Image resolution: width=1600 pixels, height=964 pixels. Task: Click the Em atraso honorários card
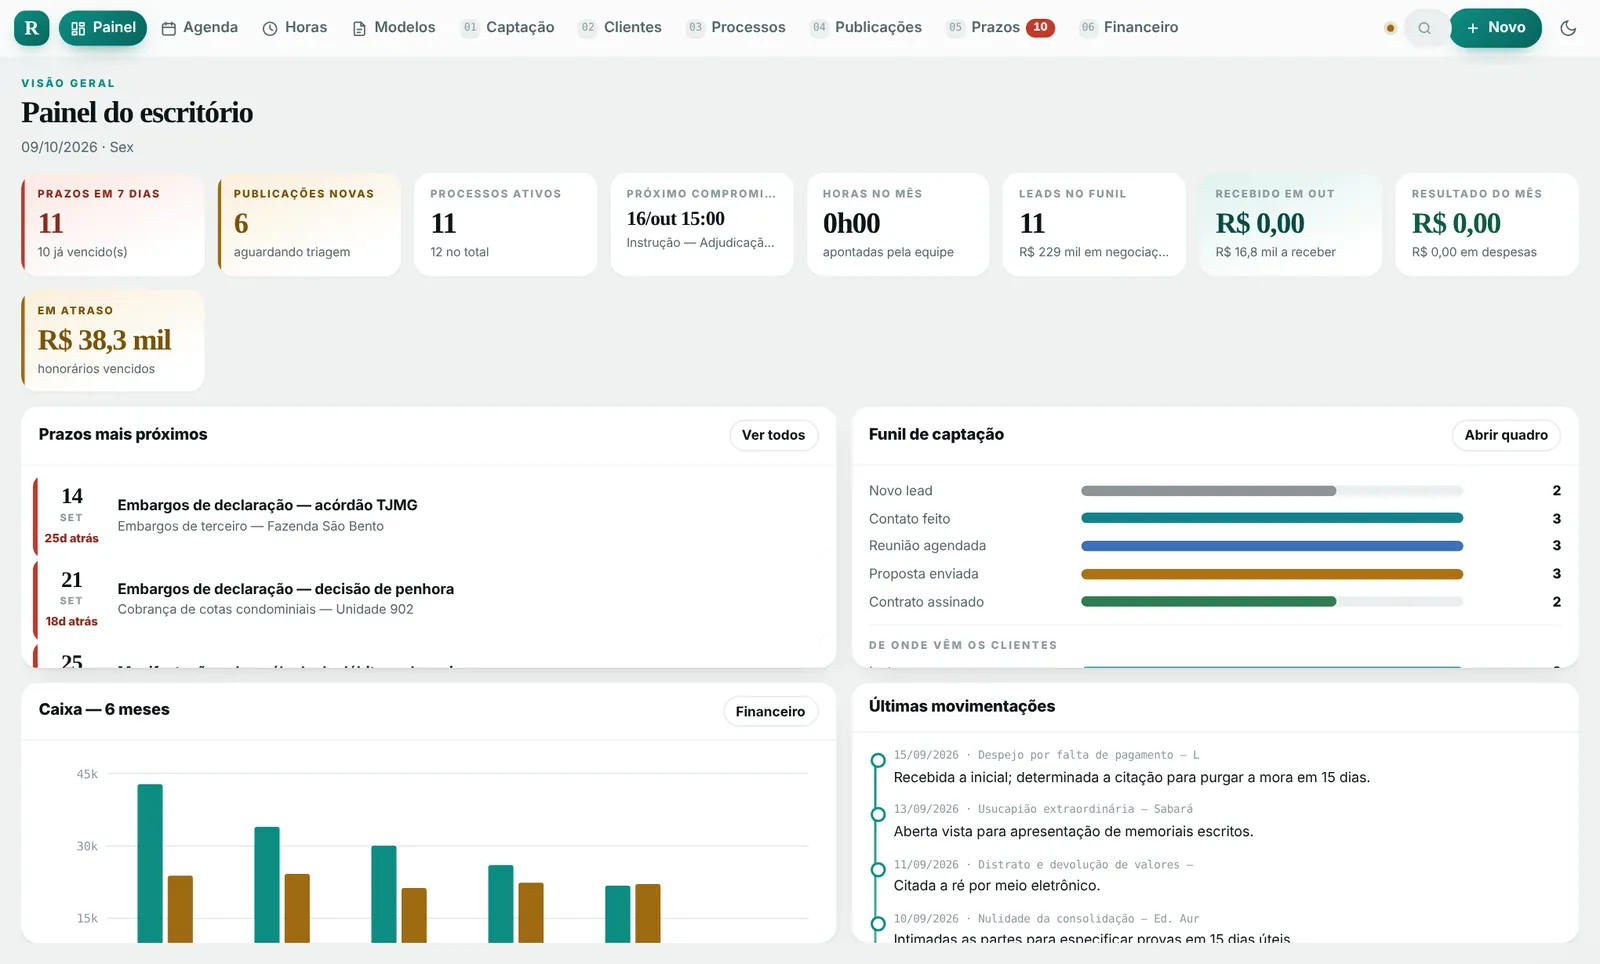click(113, 341)
